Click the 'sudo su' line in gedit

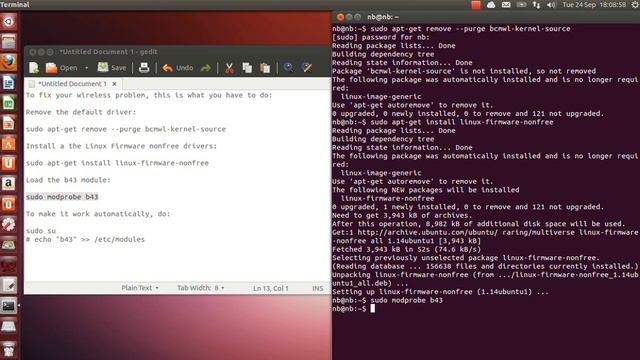(41, 231)
